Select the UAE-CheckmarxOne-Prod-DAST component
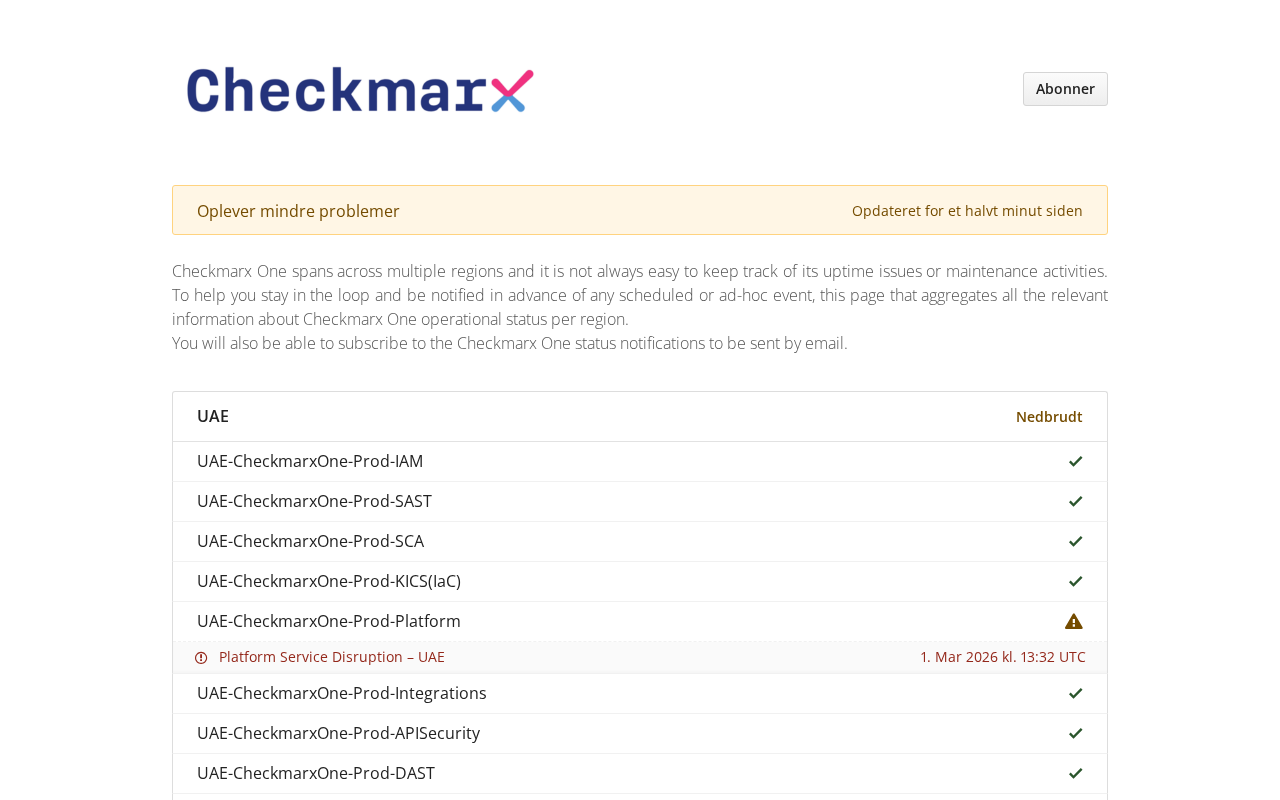Screen dimensions: 1280x800 click(x=316, y=773)
